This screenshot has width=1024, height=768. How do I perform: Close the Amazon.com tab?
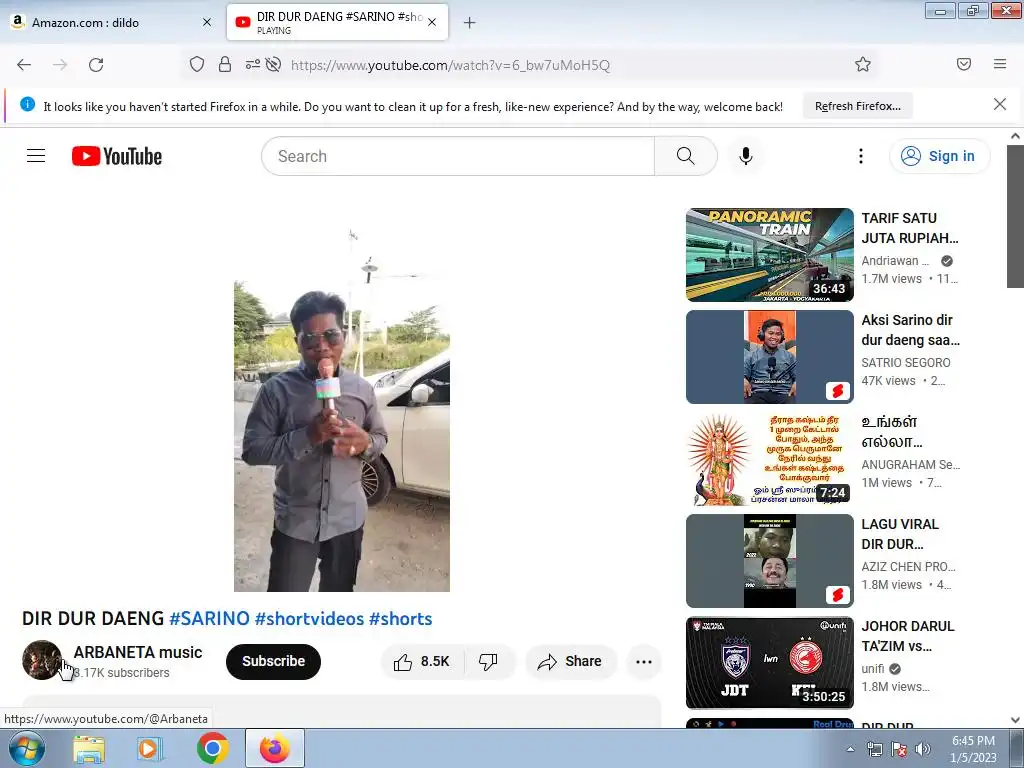pos(207,22)
